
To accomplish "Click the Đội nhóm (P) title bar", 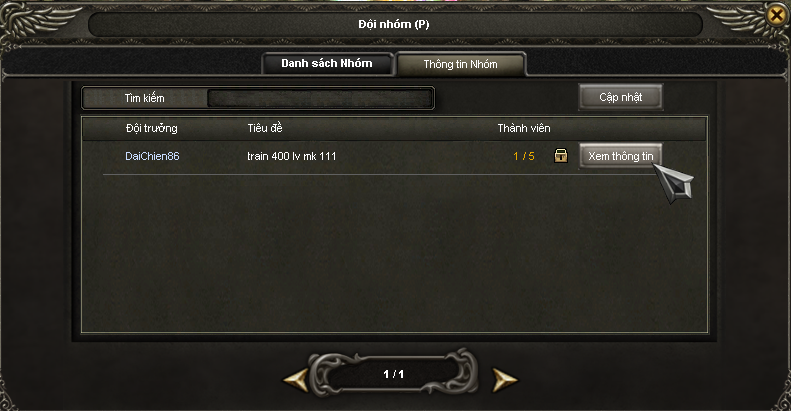I will pos(394,24).
